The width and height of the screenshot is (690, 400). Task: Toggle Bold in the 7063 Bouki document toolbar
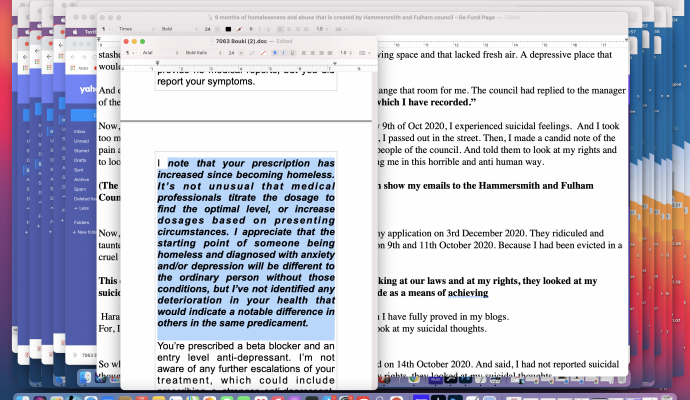point(276,52)
